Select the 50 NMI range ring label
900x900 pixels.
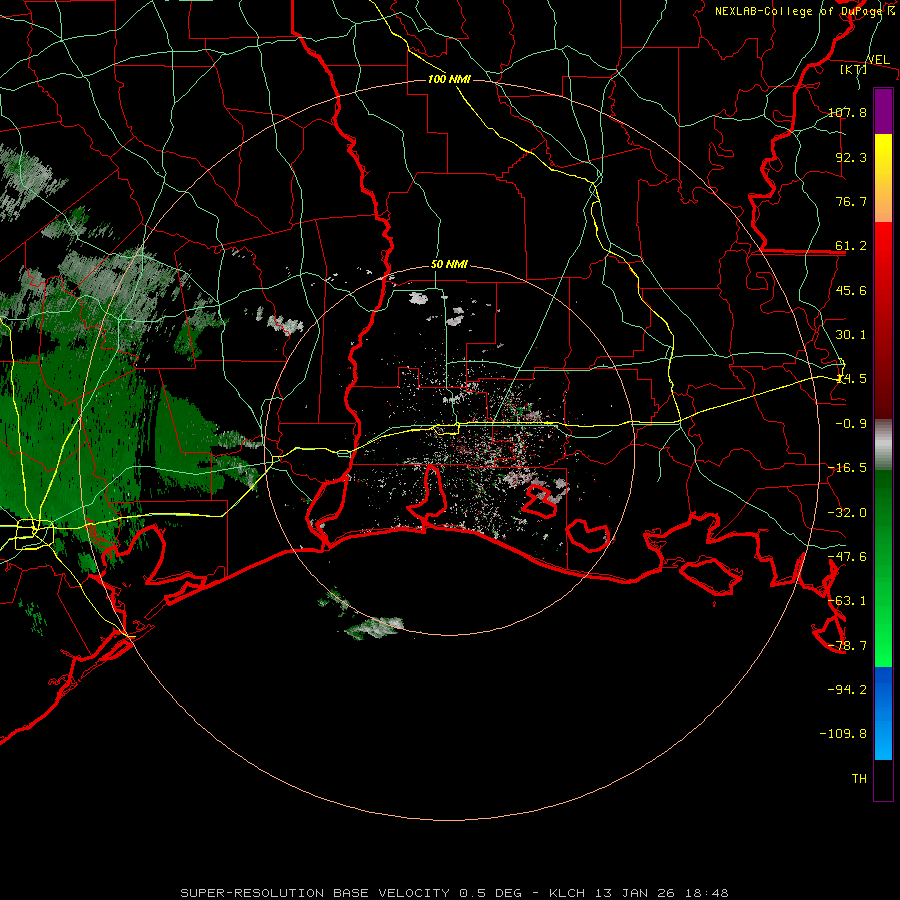pos(449,265)
